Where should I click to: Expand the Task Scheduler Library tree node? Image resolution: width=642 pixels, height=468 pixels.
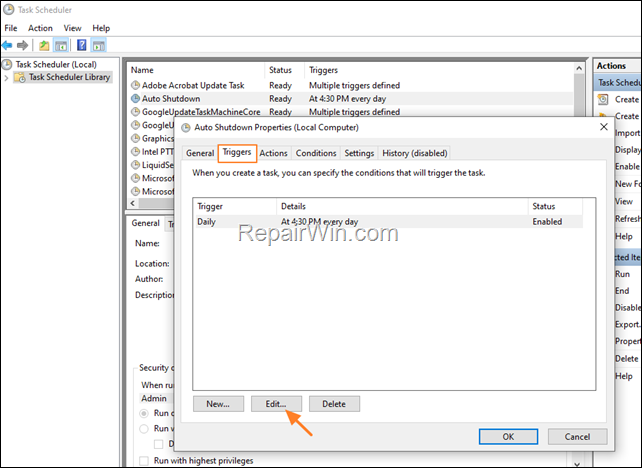pyautogui.click(x=8, y=77)
